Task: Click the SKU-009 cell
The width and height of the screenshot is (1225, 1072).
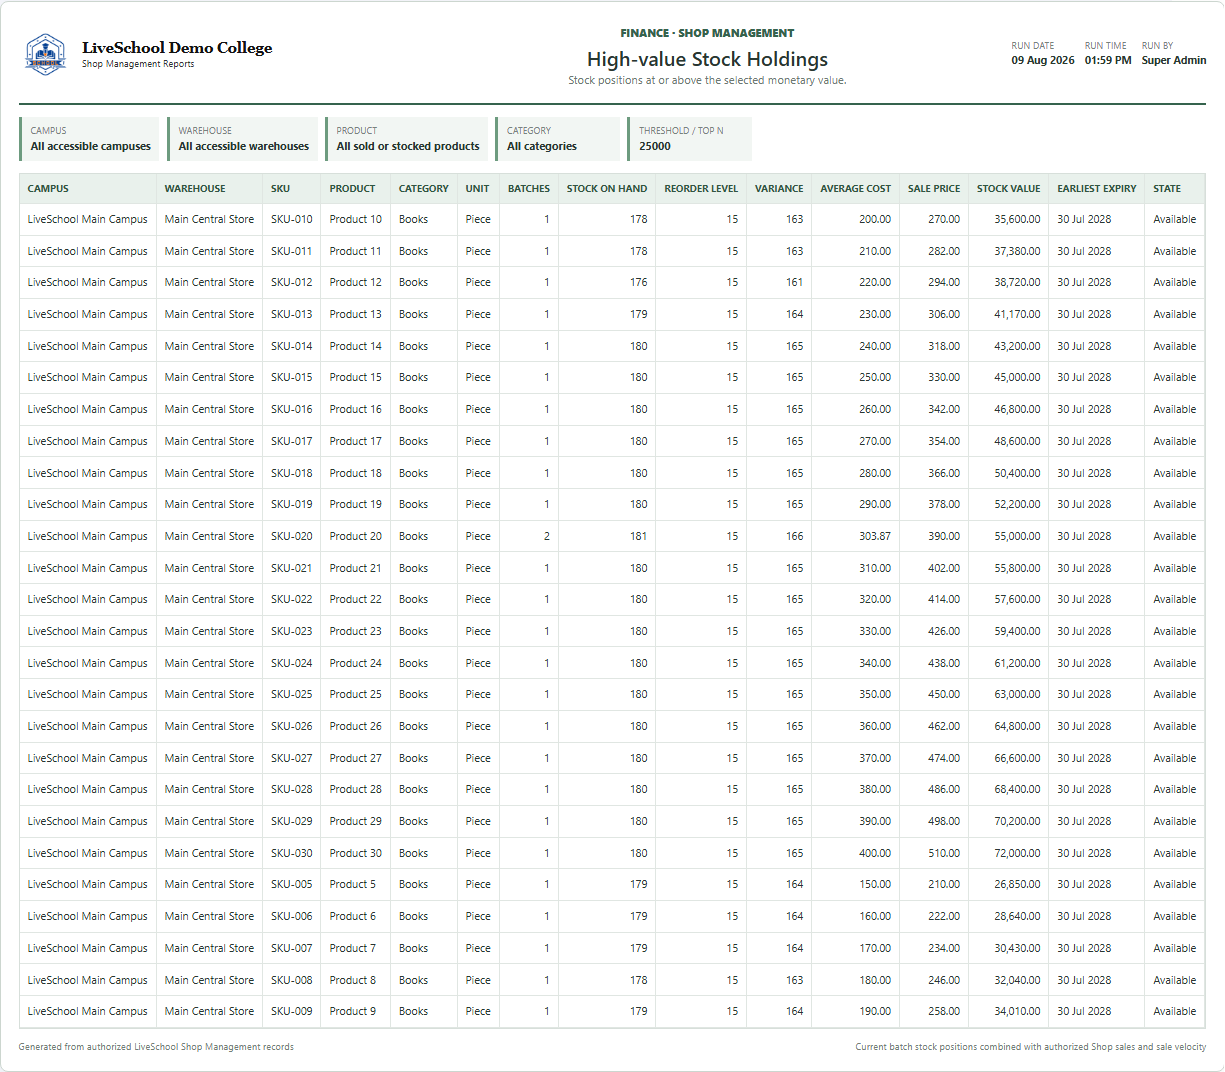Action: (x=291, y=1011)
